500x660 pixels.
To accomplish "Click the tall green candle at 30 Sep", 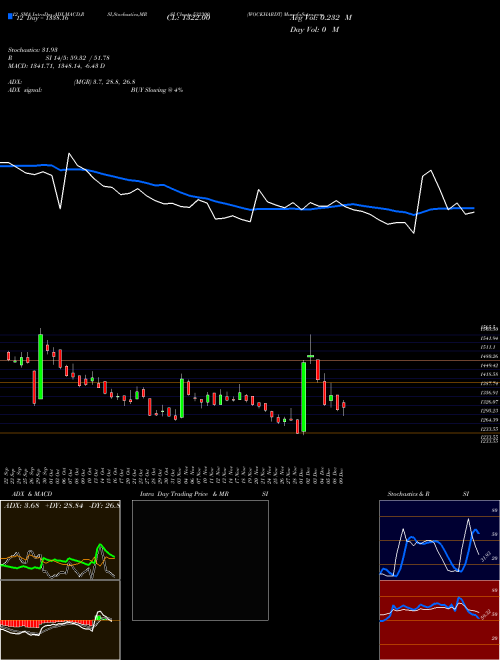I will tap(40, 367).
